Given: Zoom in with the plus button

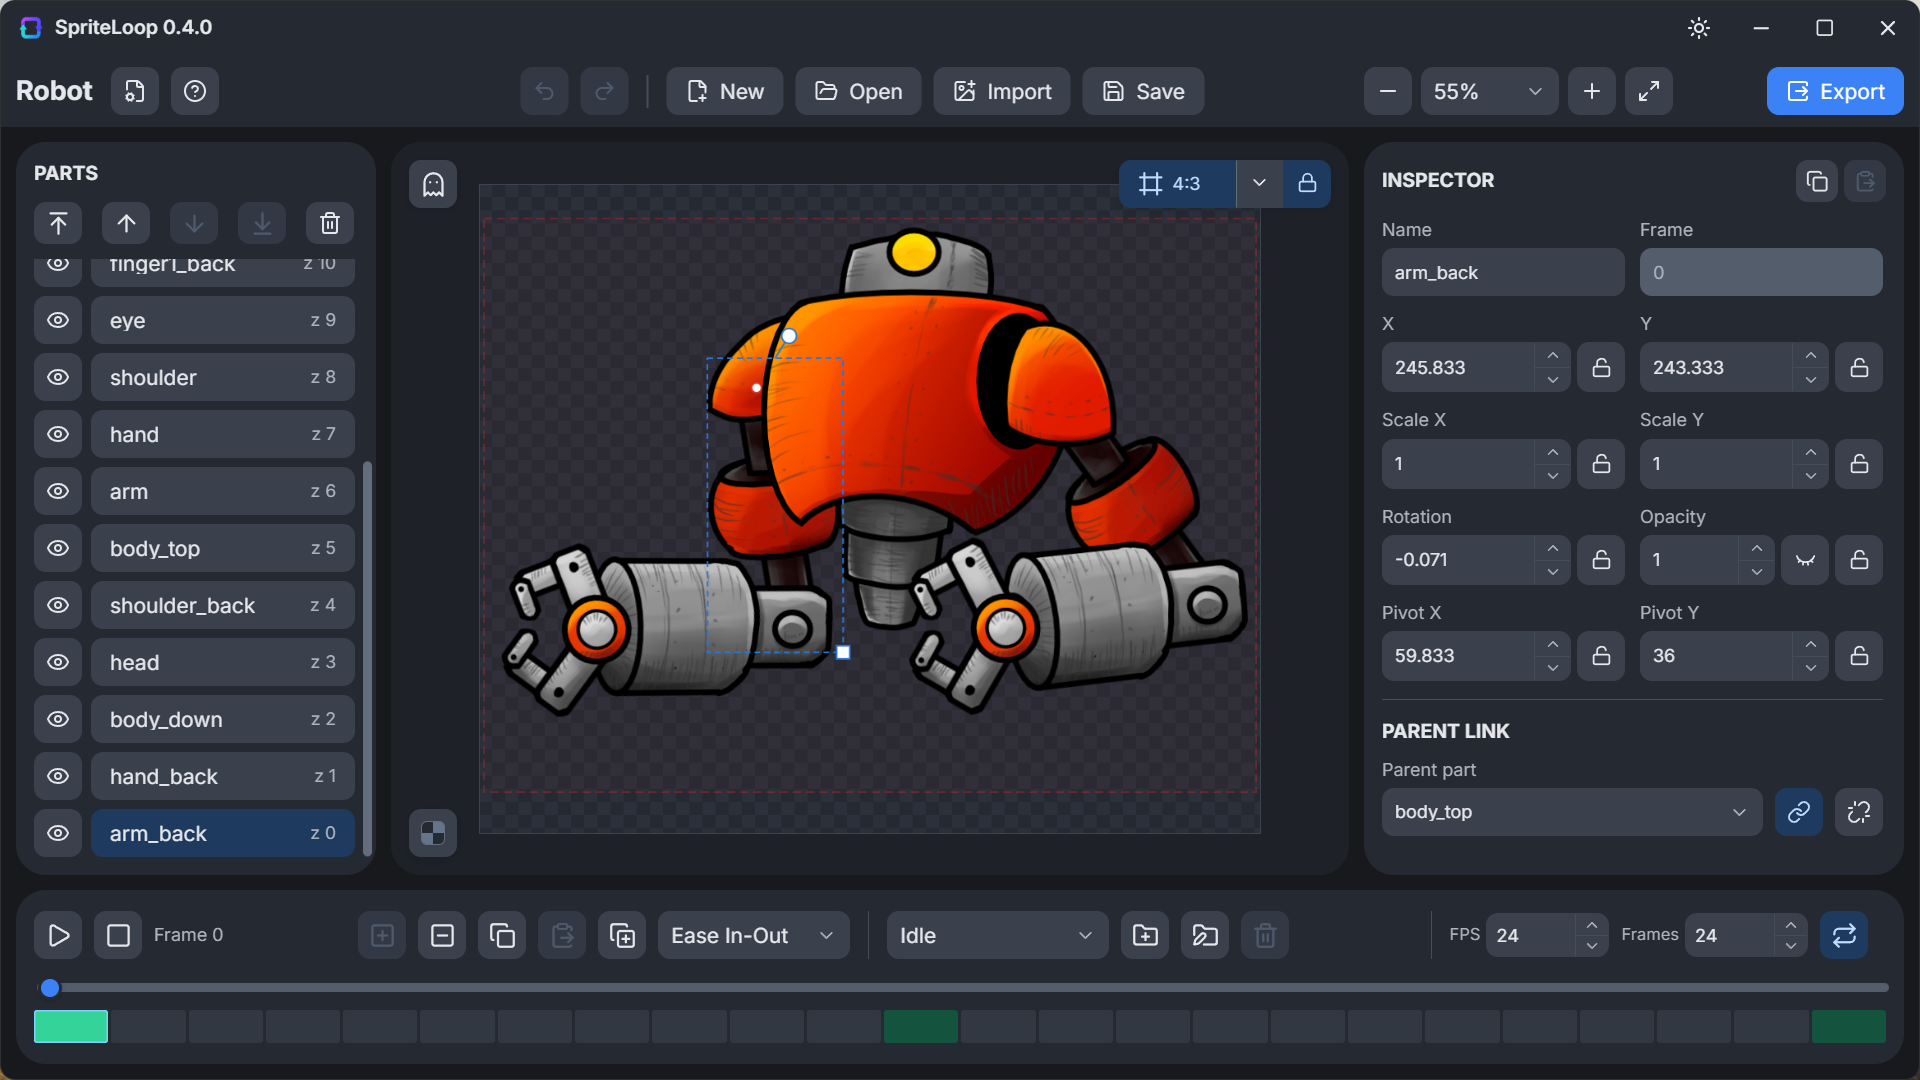Looking at the screenshot, I should tap(1592, 91).
